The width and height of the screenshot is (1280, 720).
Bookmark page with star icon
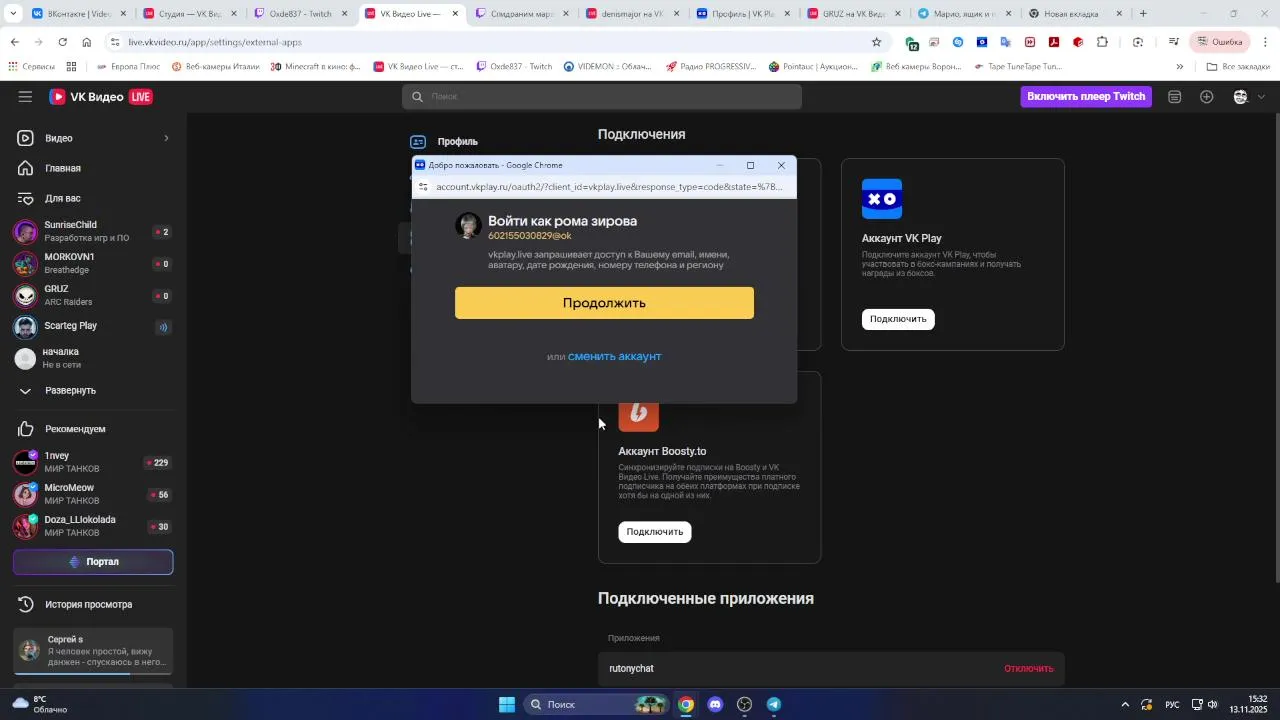point(877,42)
